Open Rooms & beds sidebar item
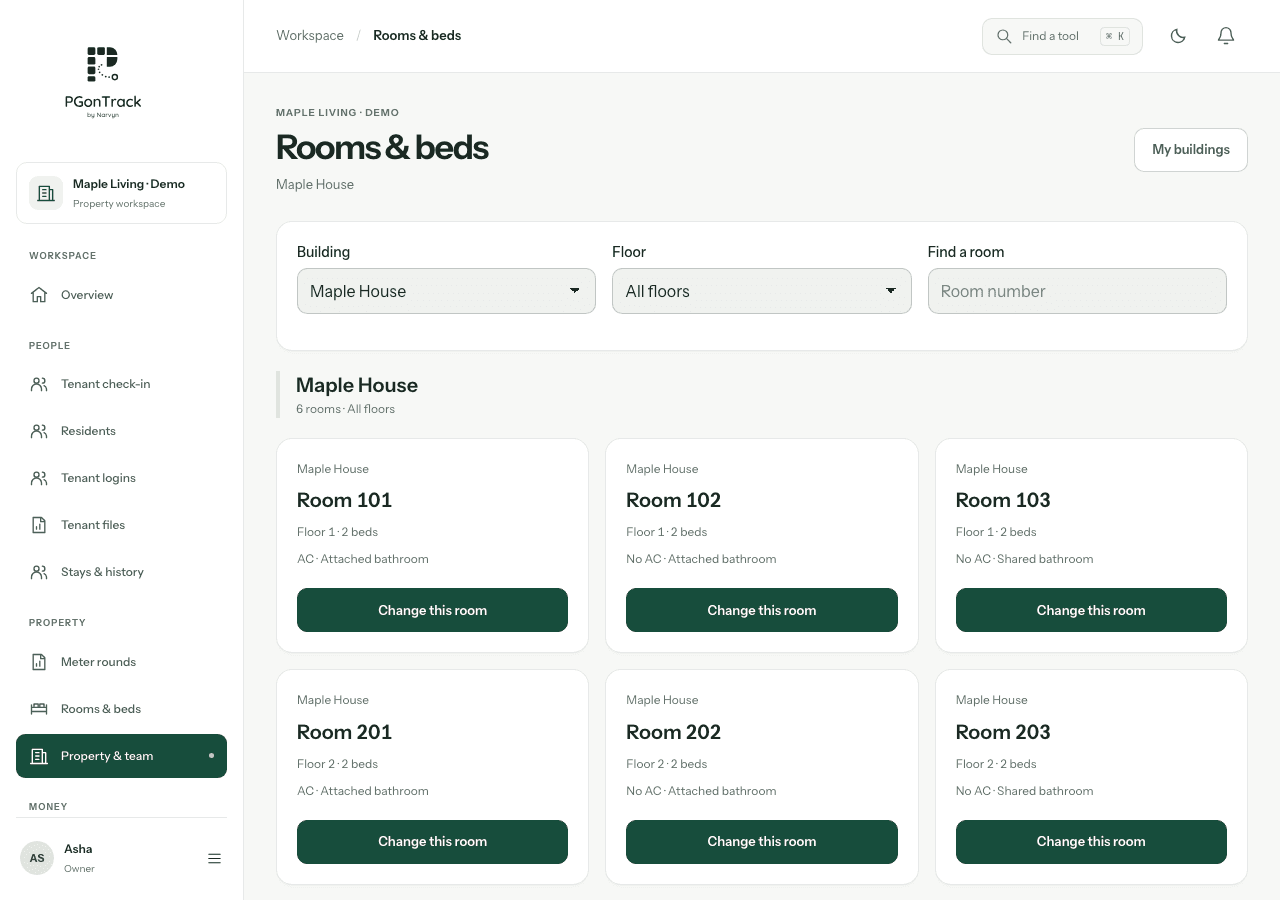Screen dimensions: 1280x900 (121, 709)
